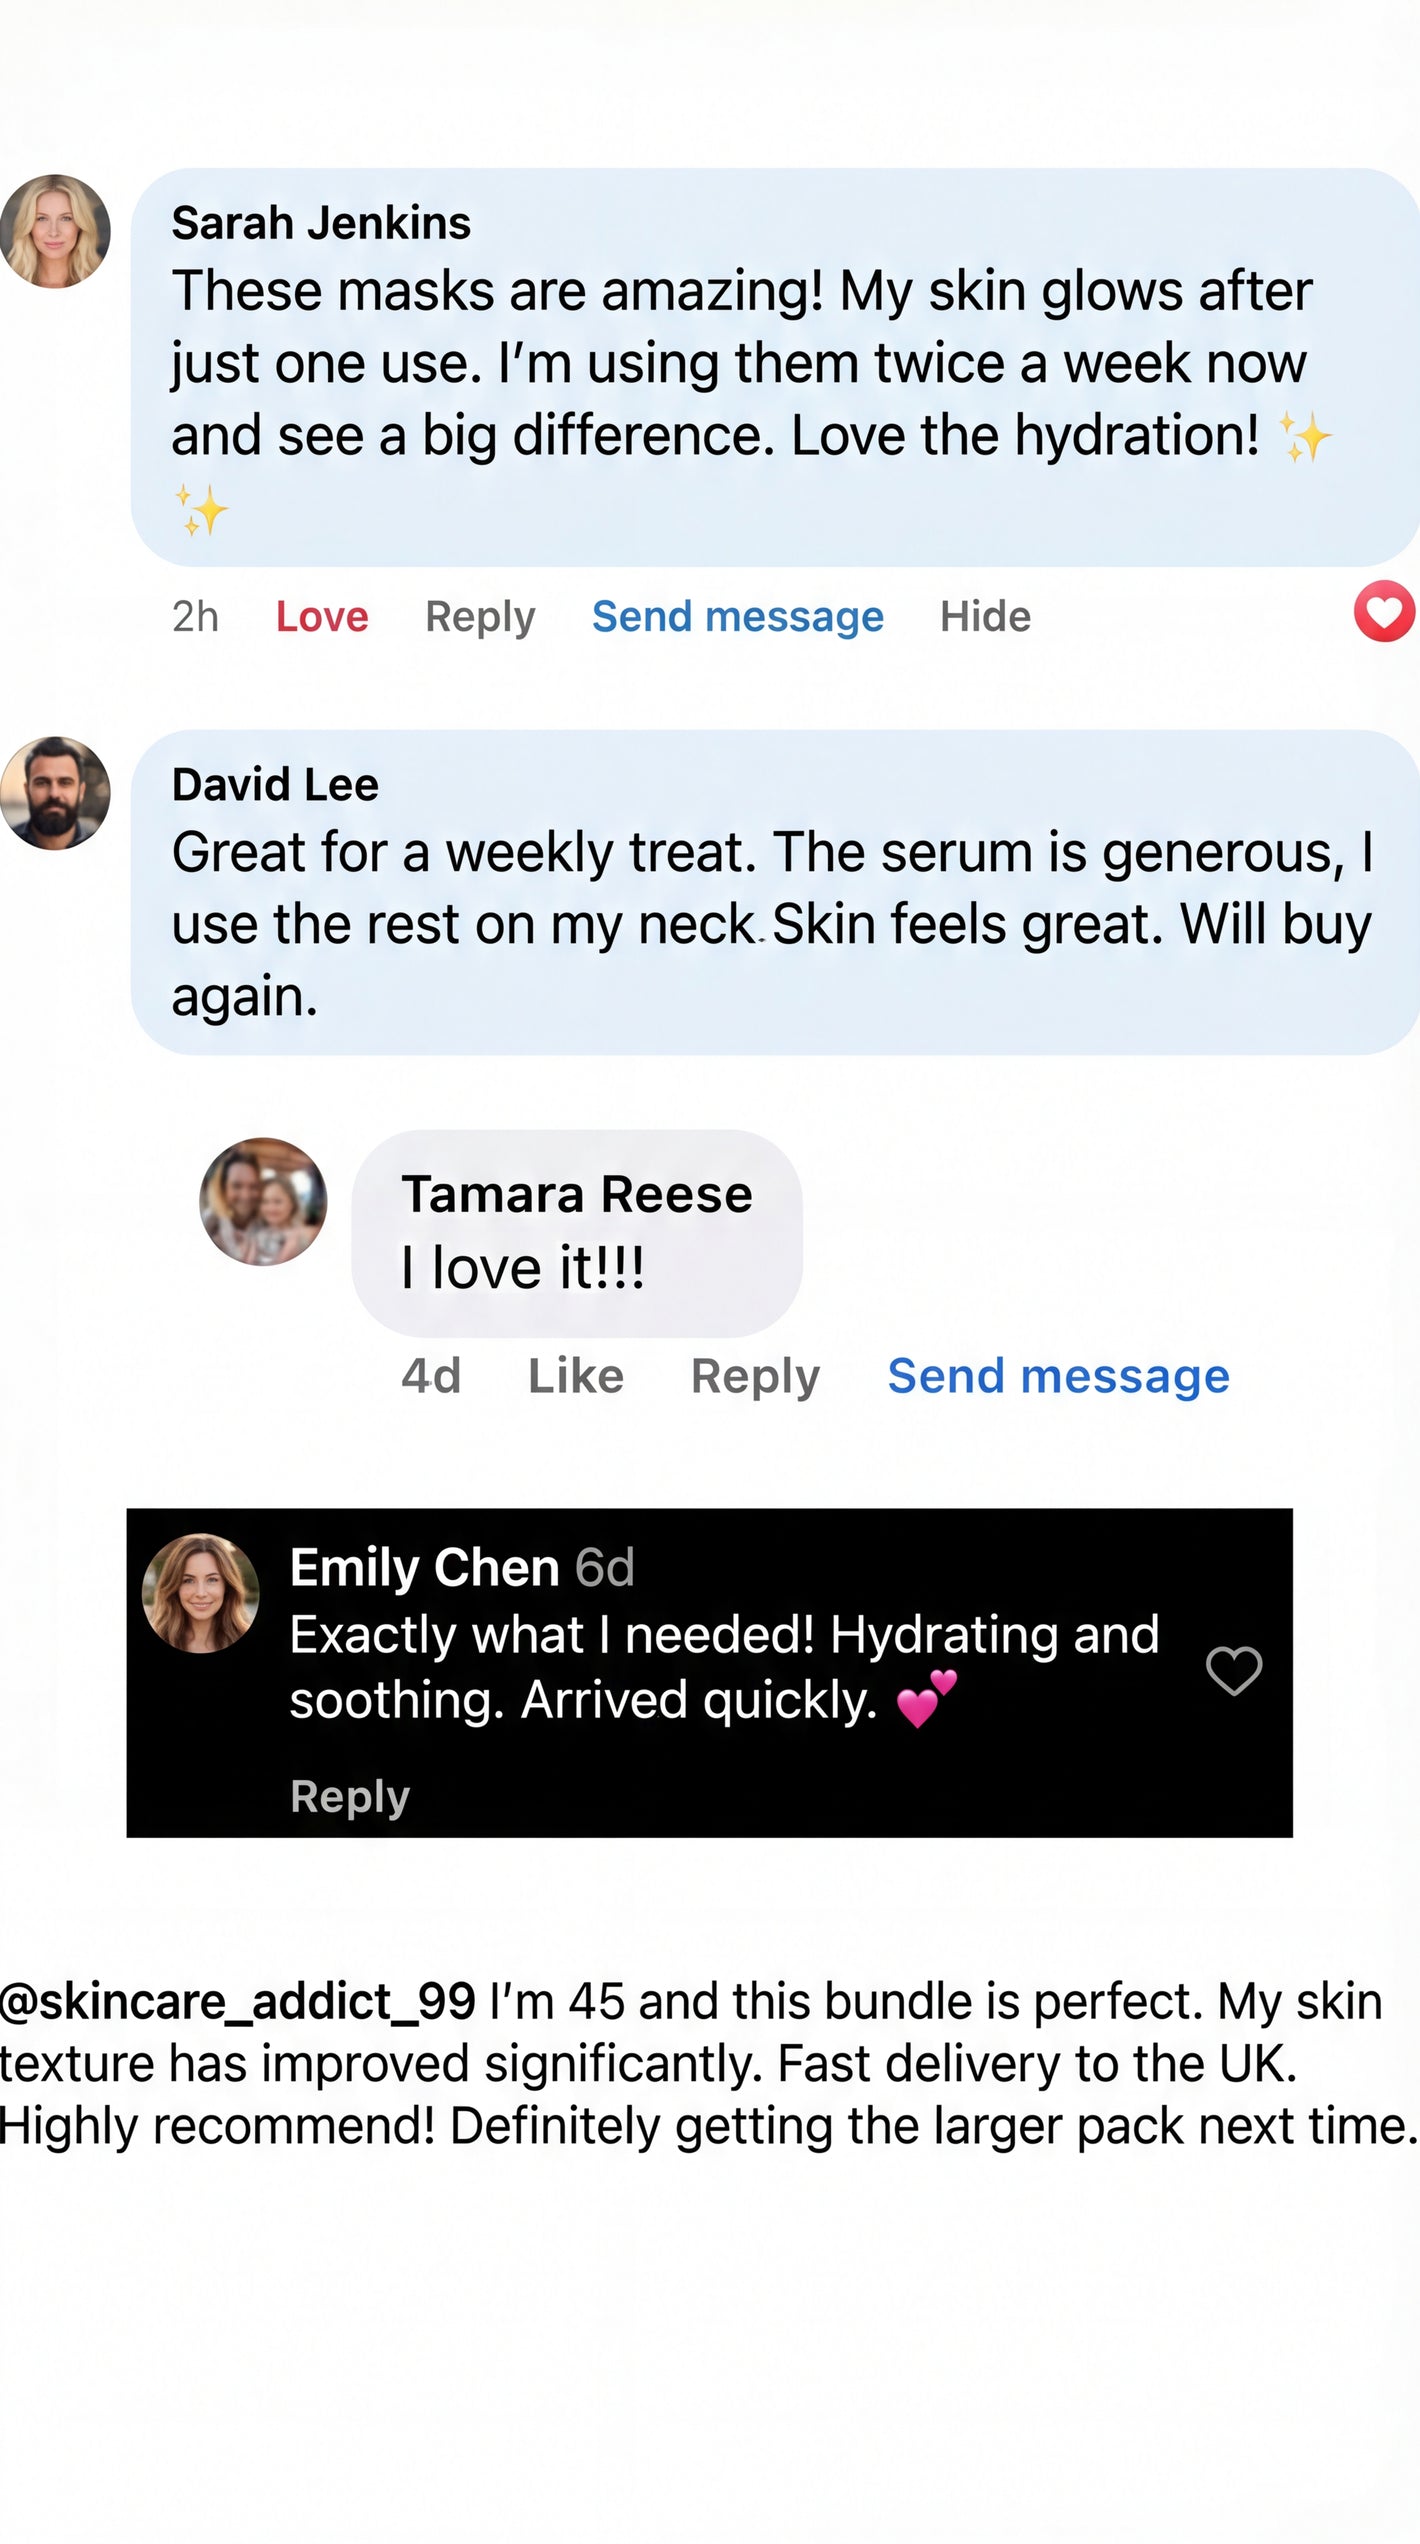
Task: Send message to Tamara Reese
Action: [1058, 1377]
